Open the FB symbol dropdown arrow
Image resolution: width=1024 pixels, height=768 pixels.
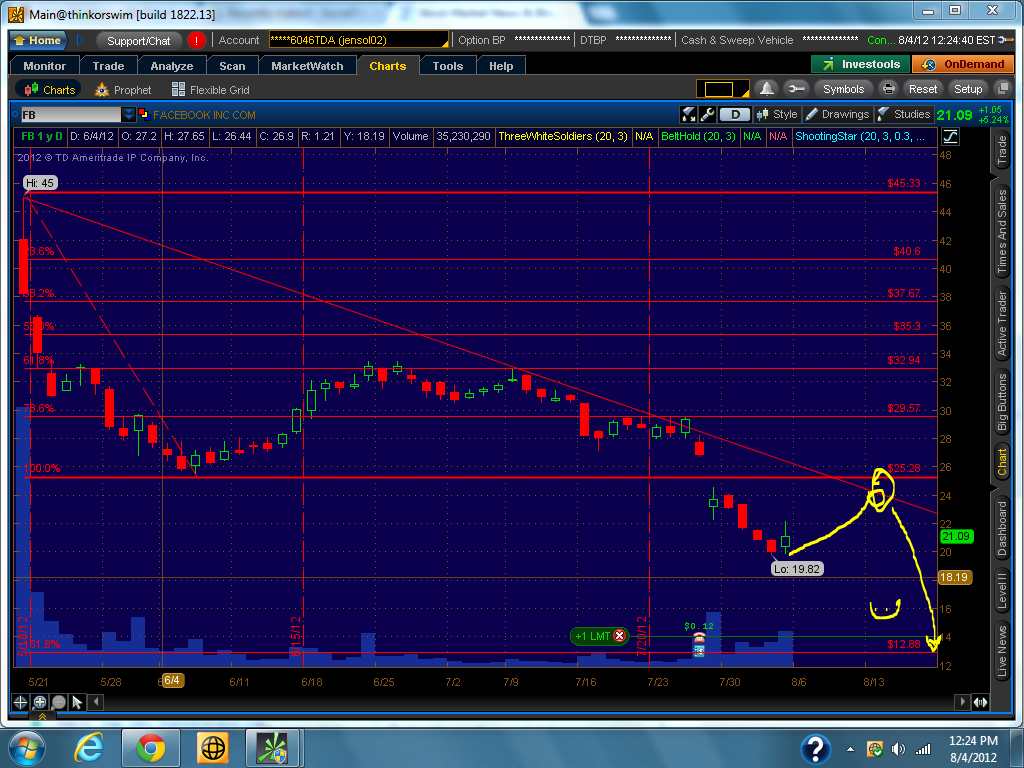(x=129, y=114)
